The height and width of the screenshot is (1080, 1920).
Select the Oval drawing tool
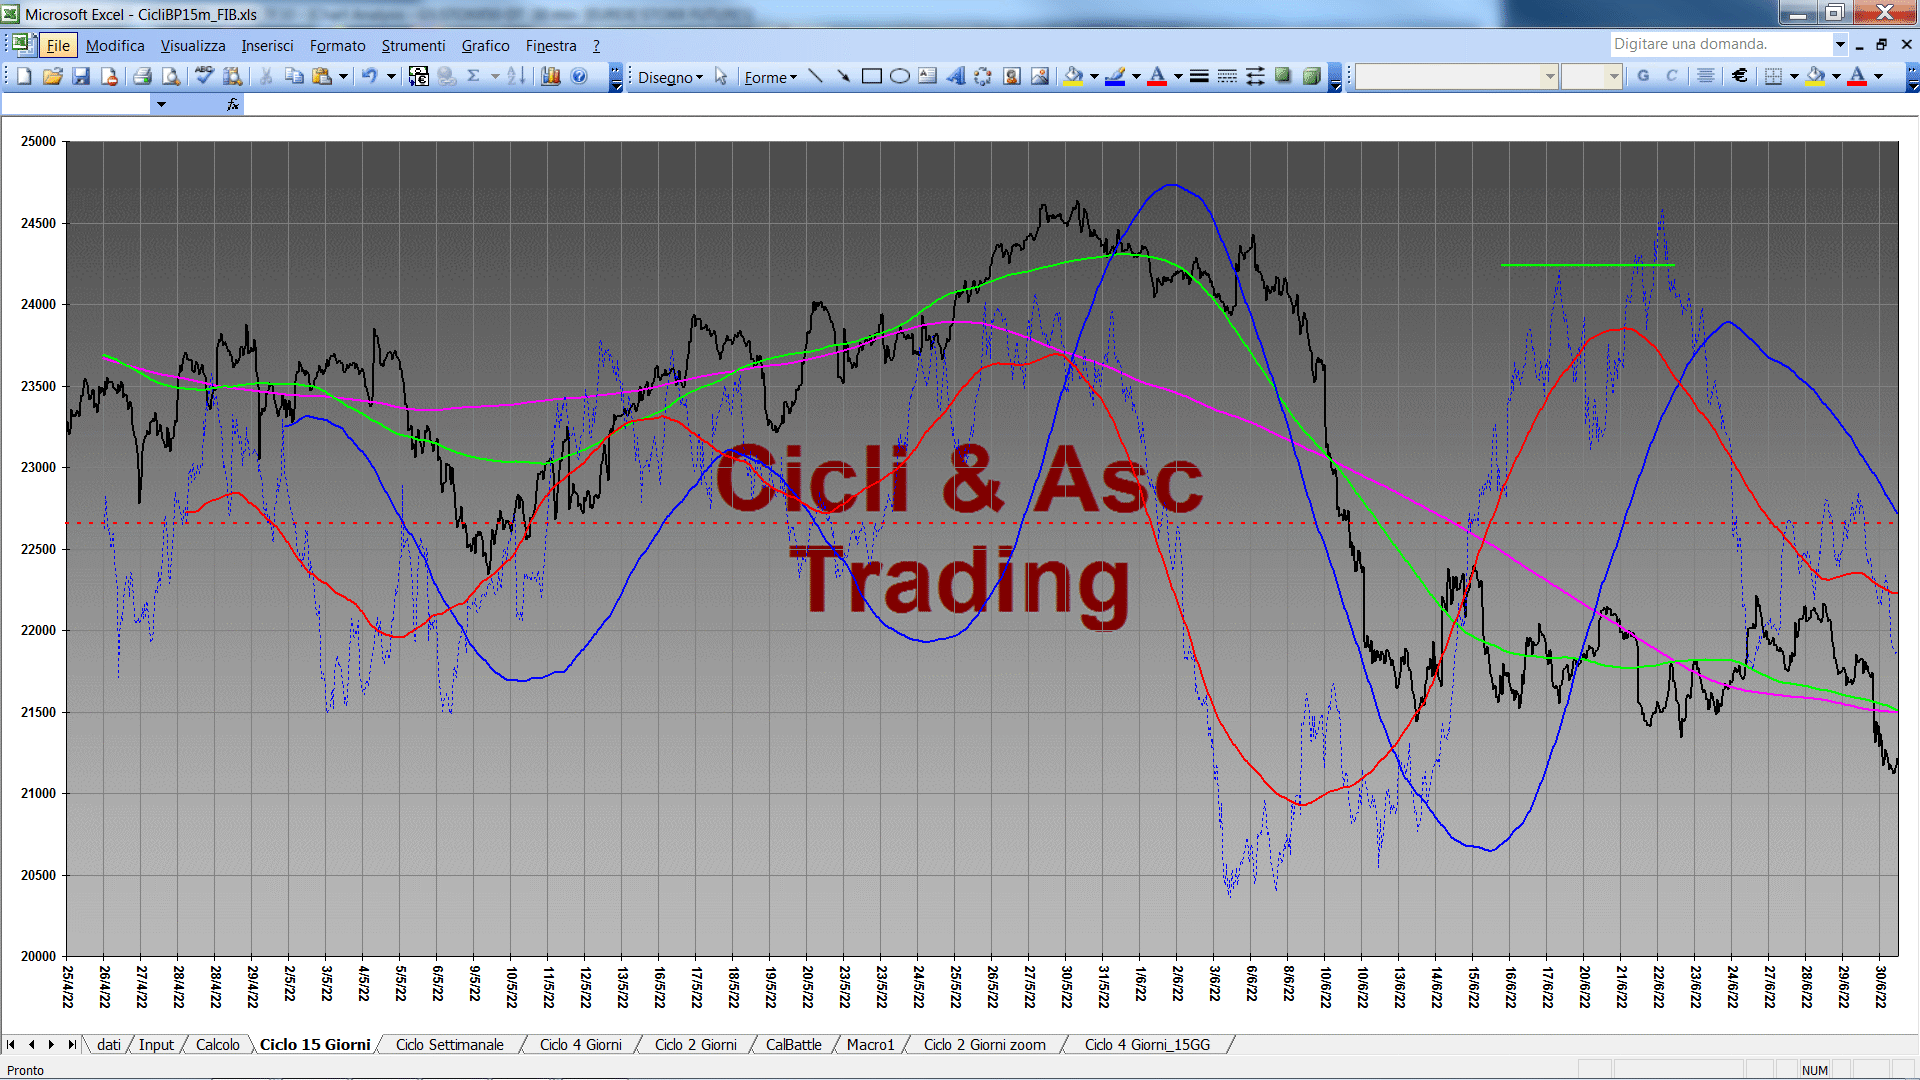900,76
